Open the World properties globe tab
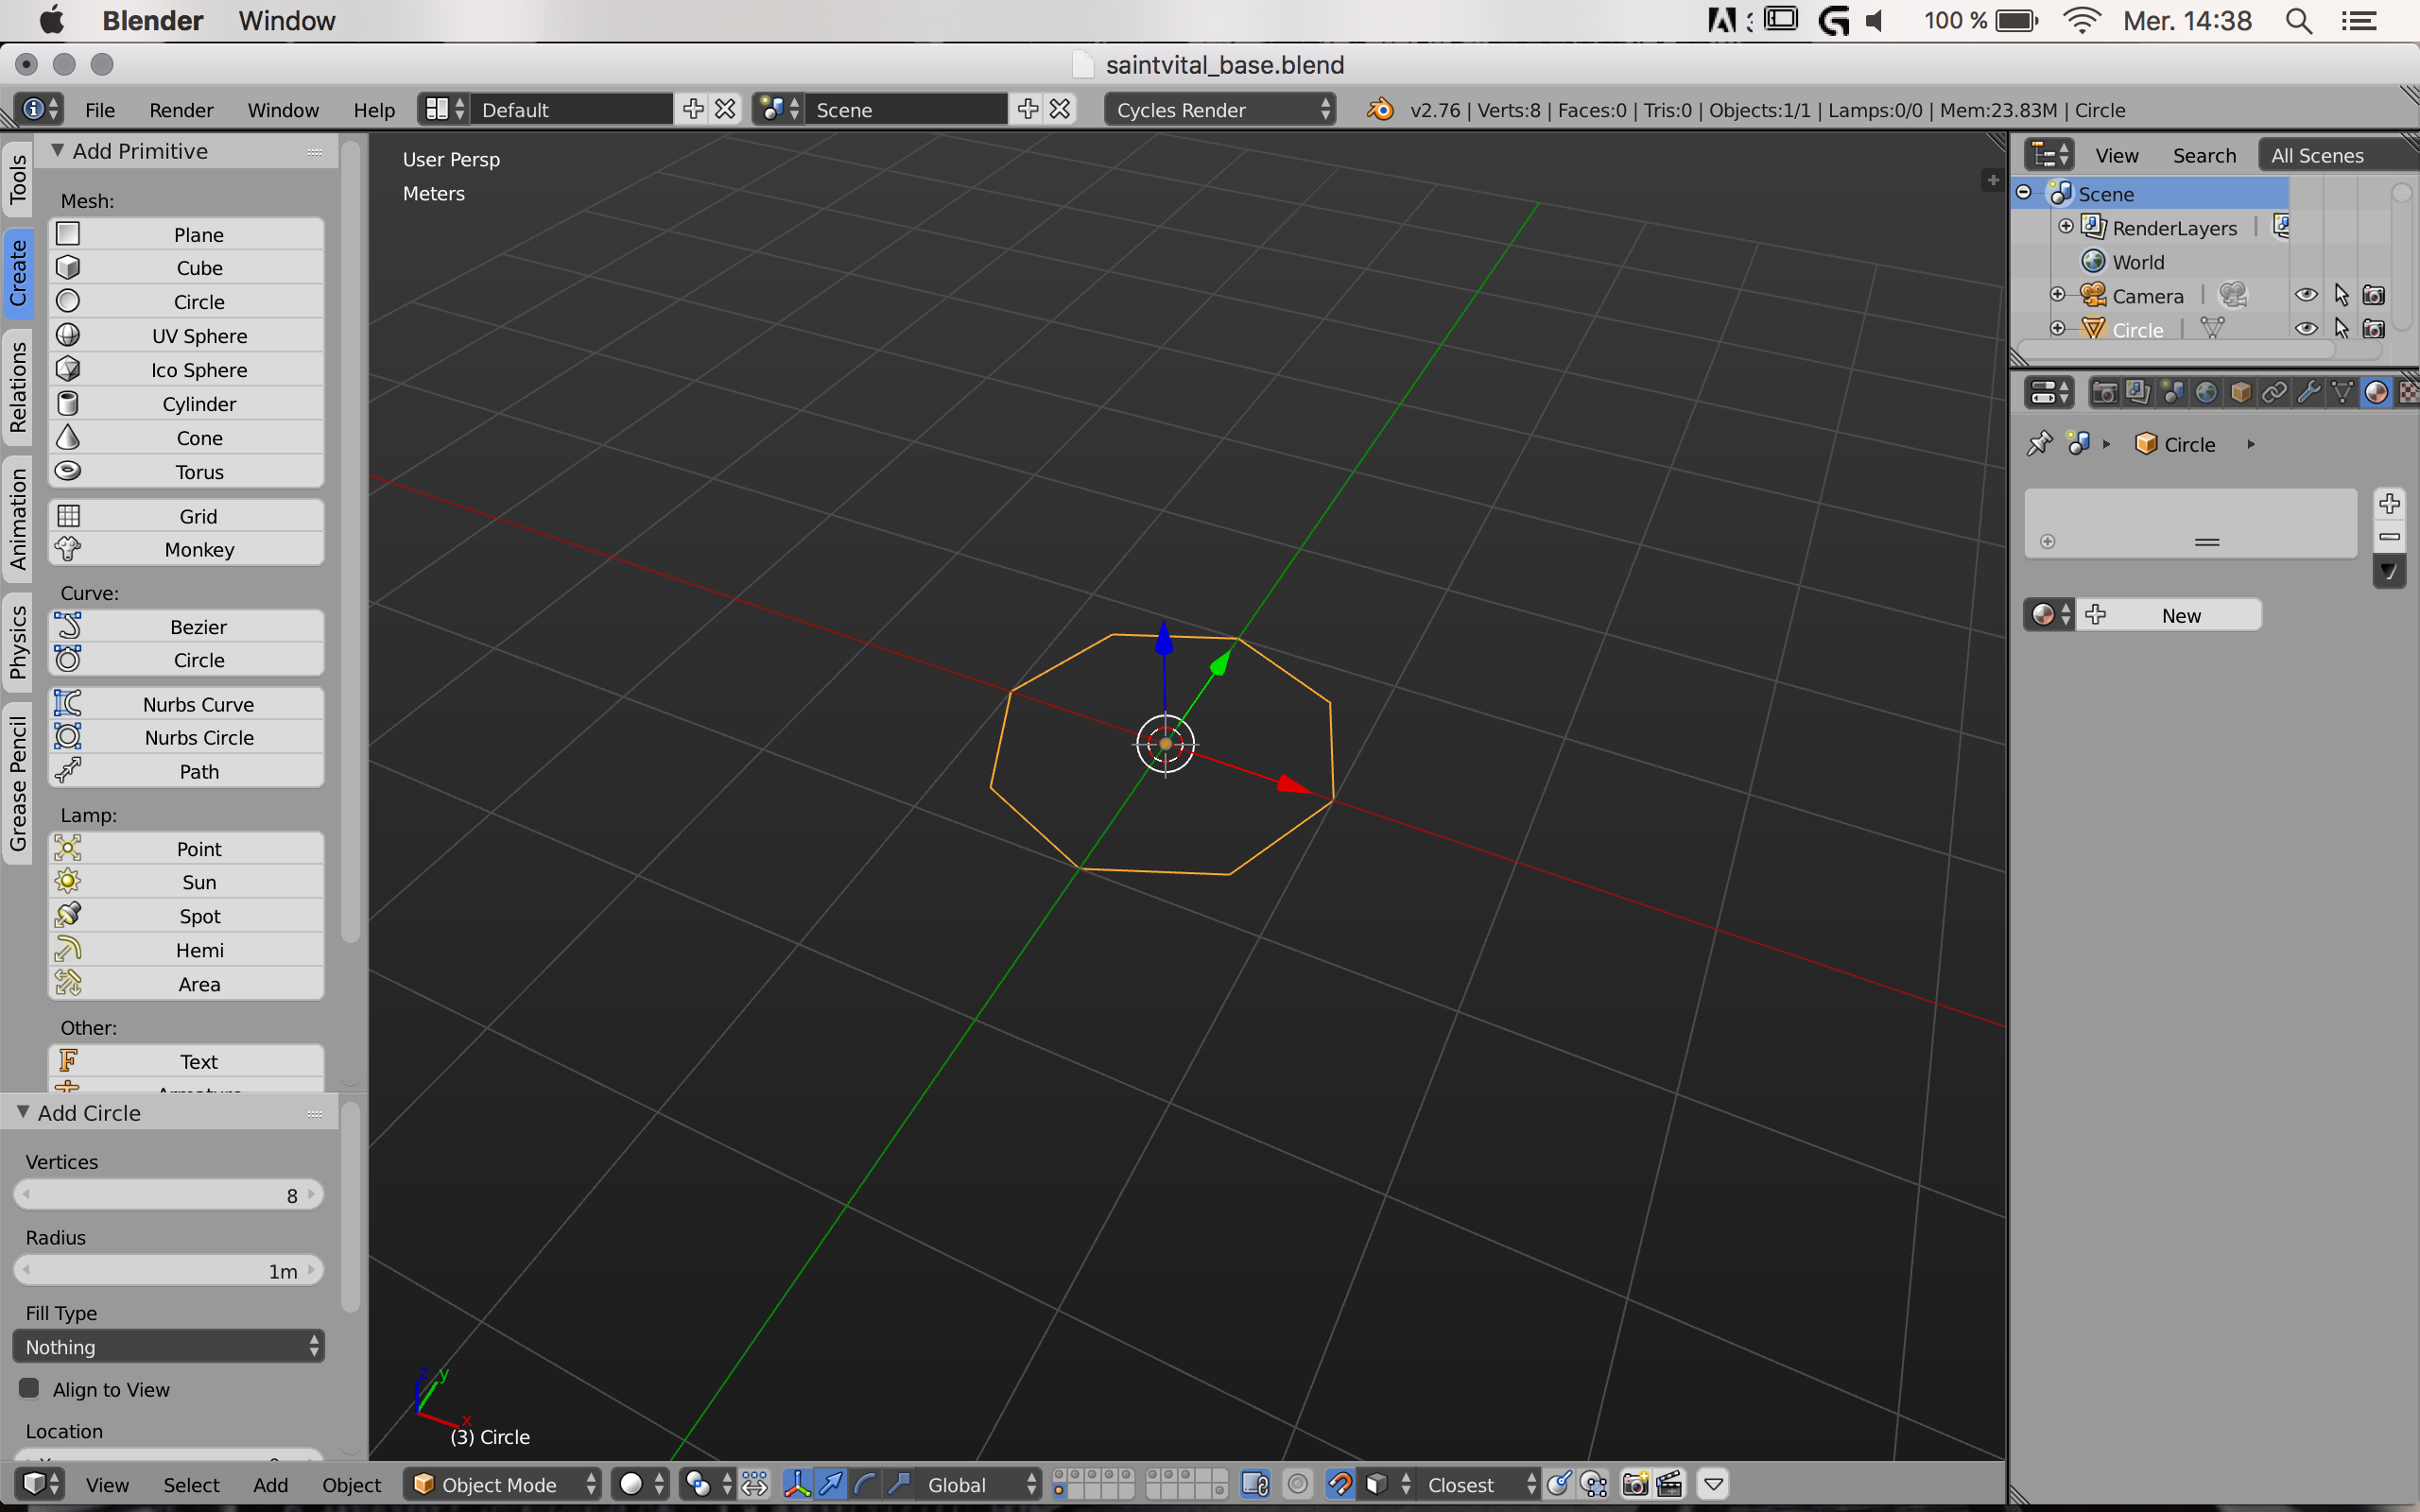The height and width of the screenshot is (1512, 2420). pos(2206,393)
